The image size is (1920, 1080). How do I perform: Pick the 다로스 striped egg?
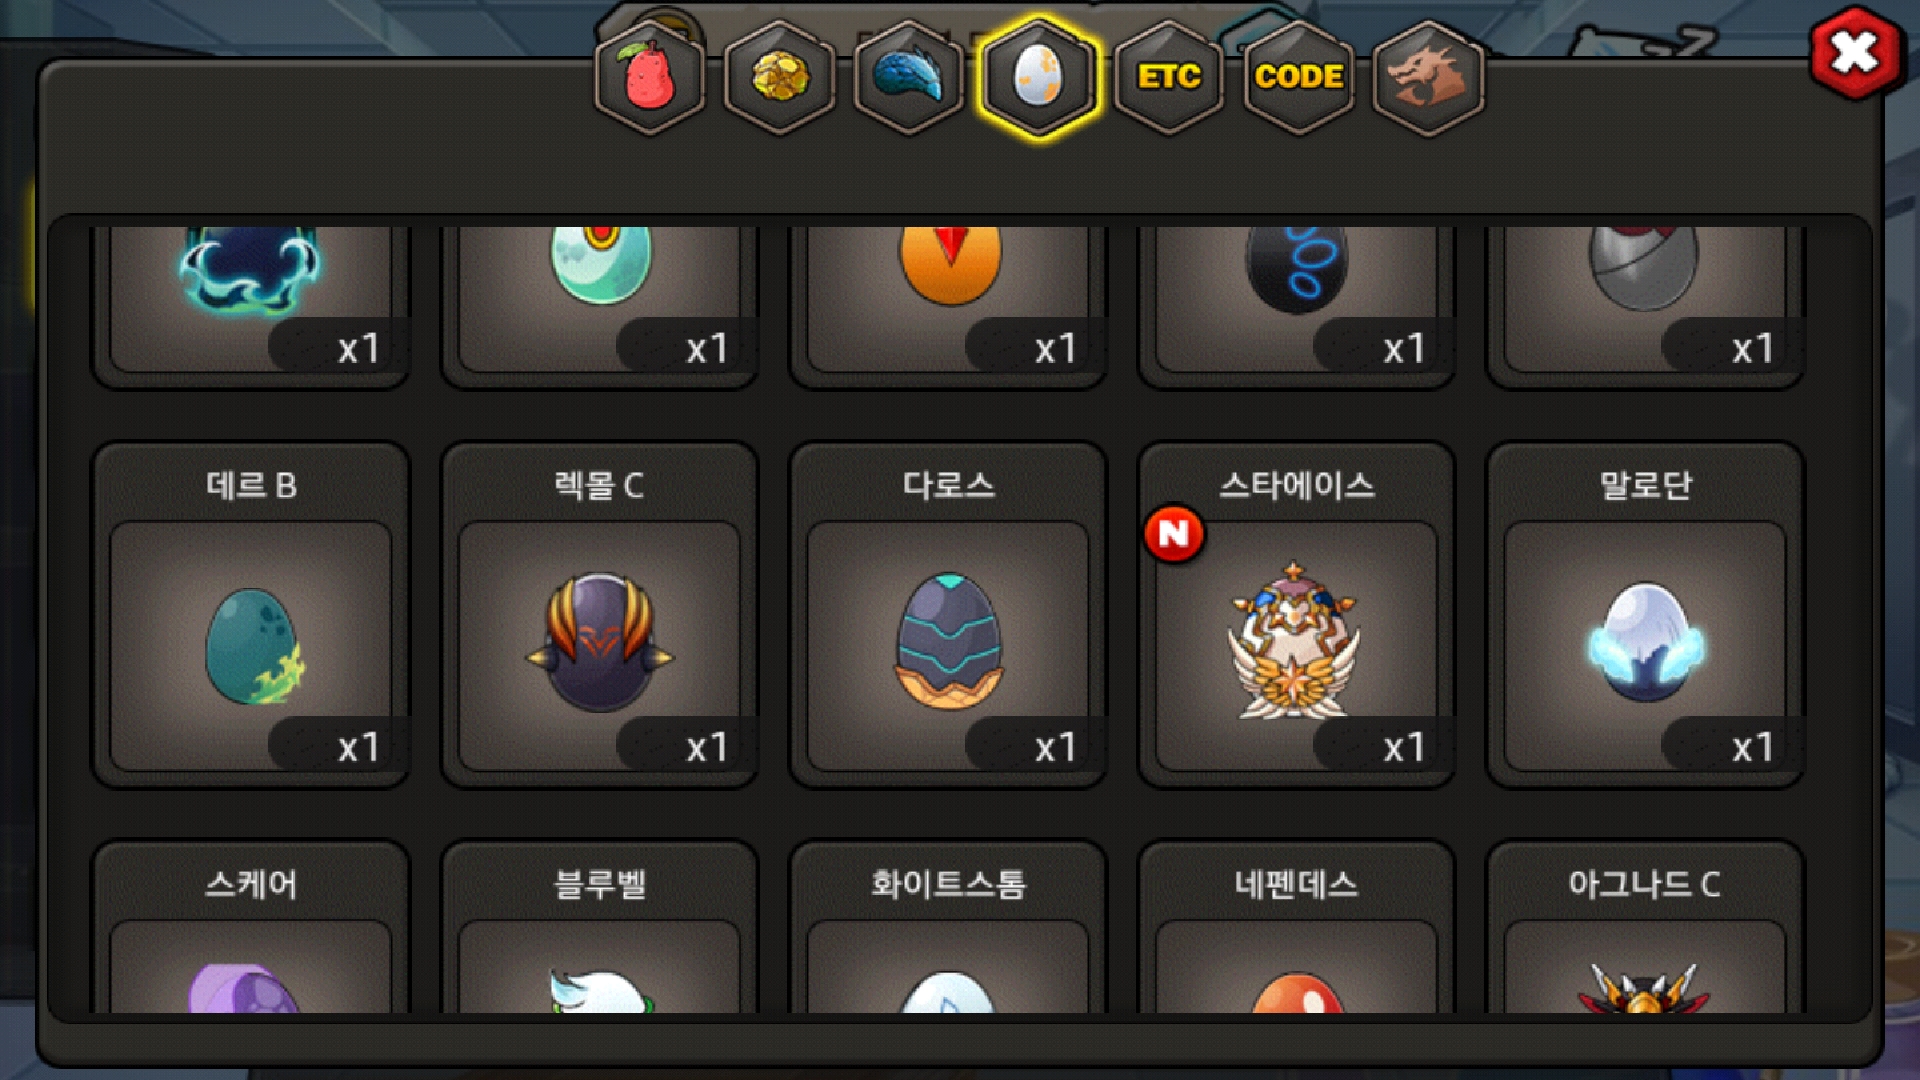(x=948, y=614)
